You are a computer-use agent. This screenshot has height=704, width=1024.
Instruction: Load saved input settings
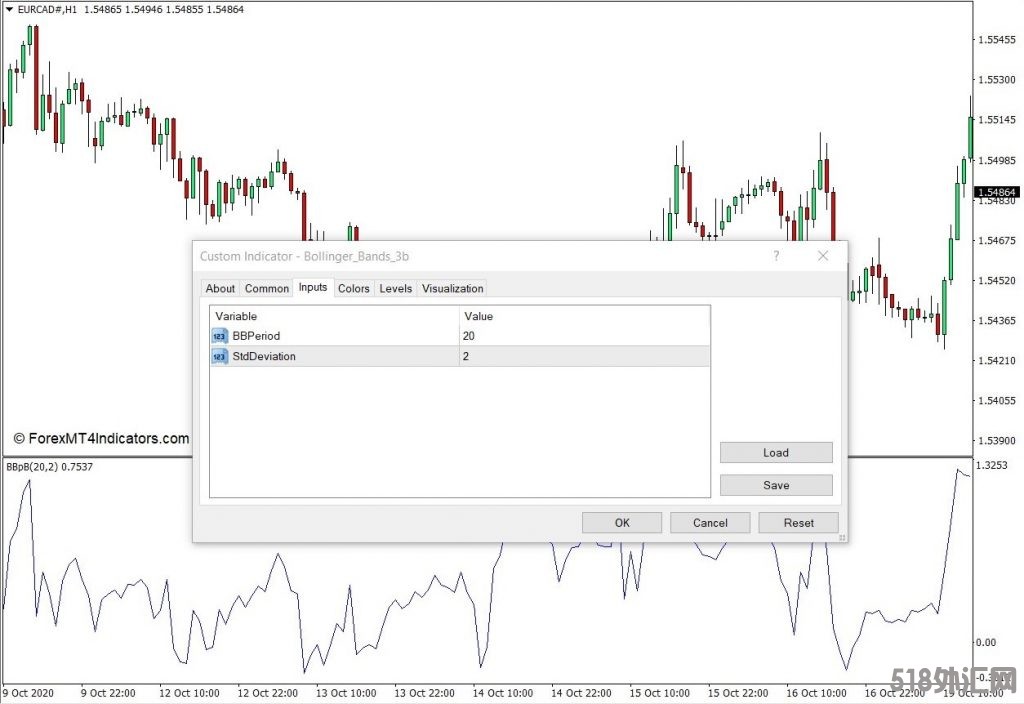[x=776, y=453]
